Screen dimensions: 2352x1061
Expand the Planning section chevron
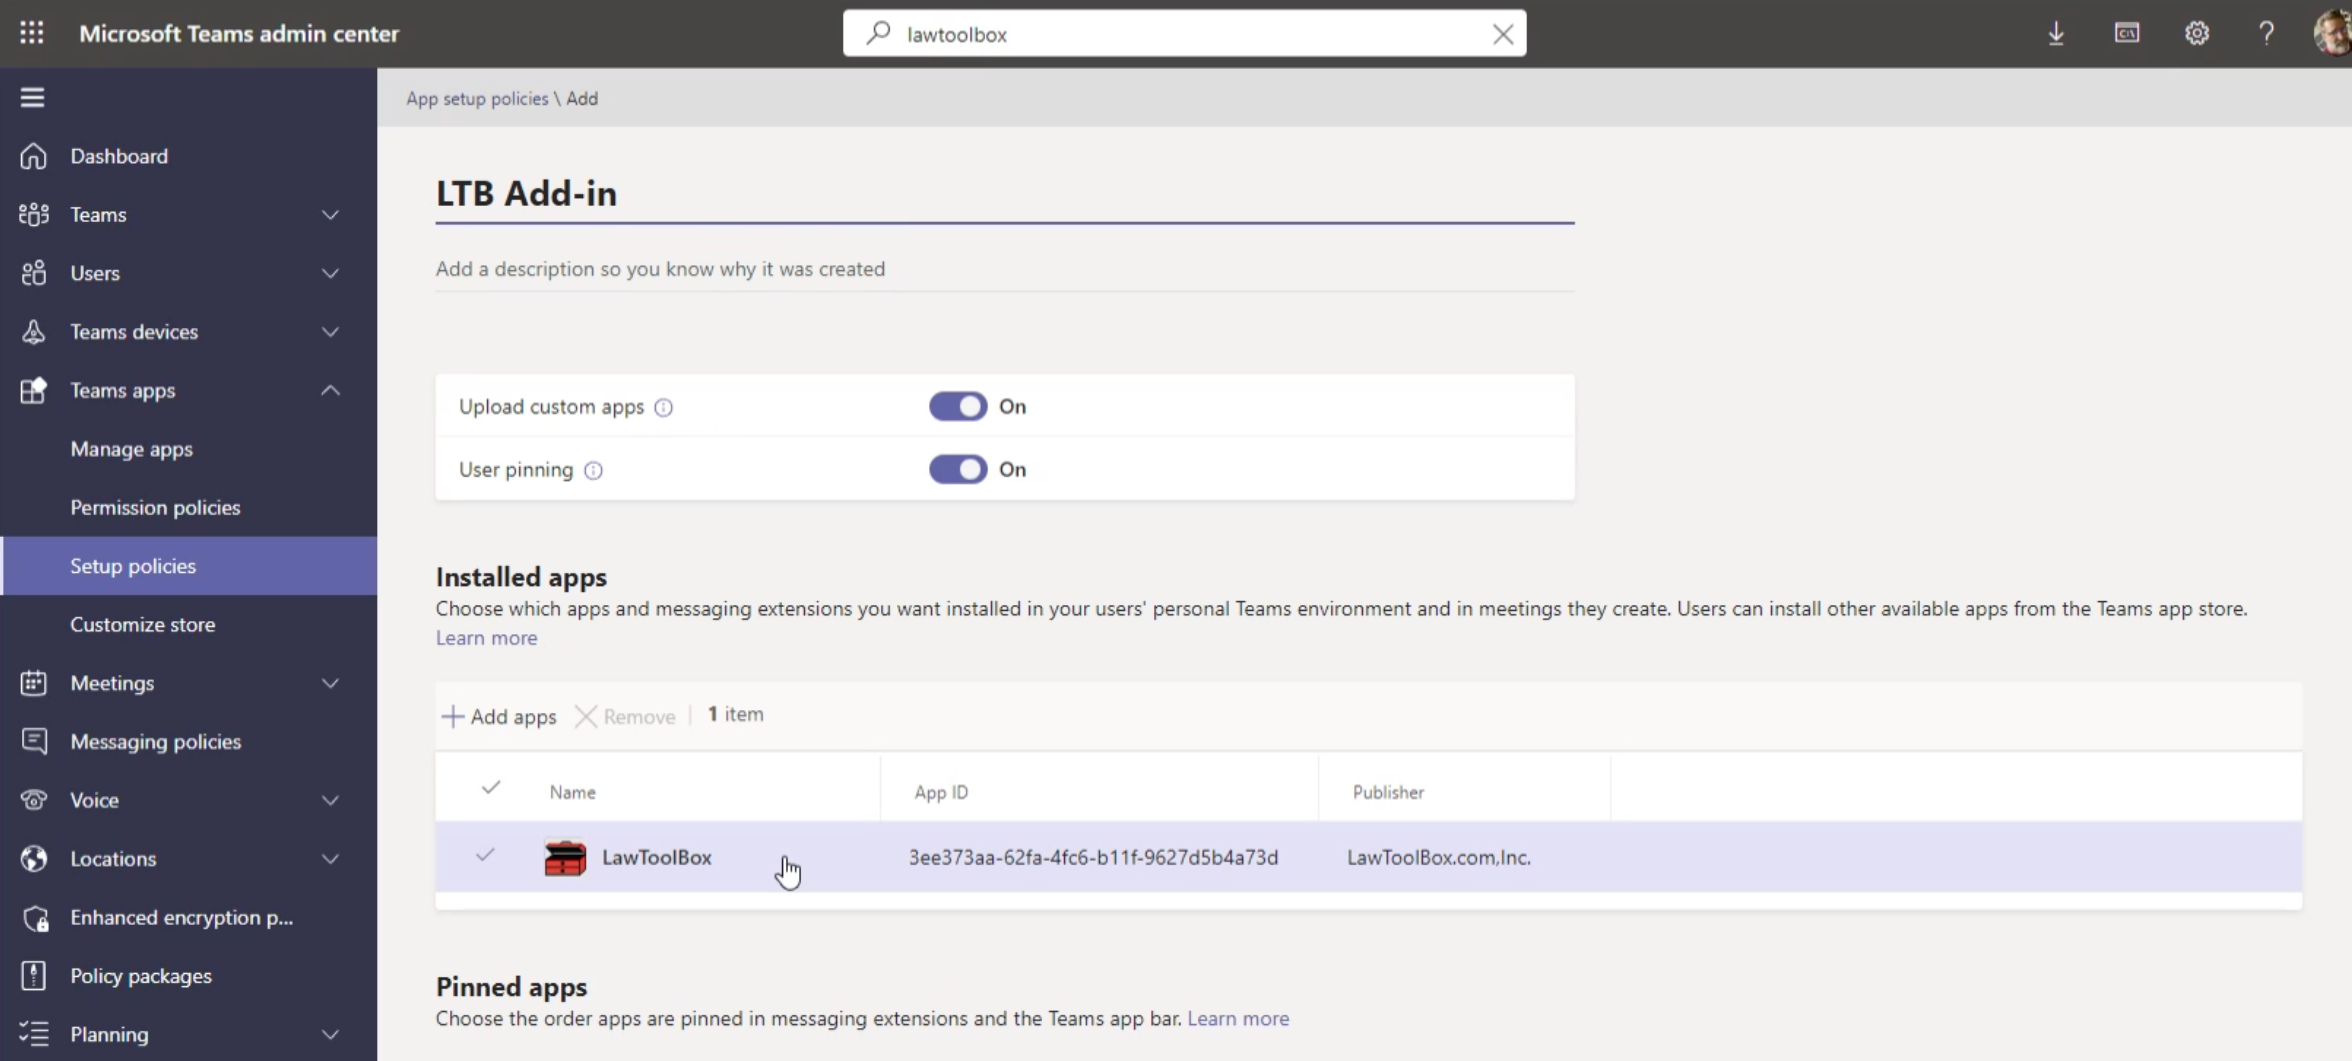(x=330, y=1034)
